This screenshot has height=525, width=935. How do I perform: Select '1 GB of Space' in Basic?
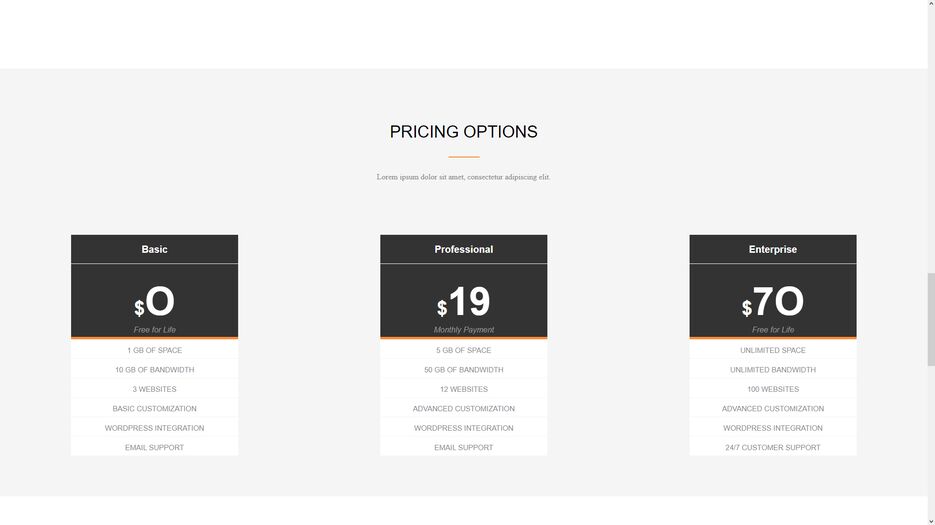154,350
